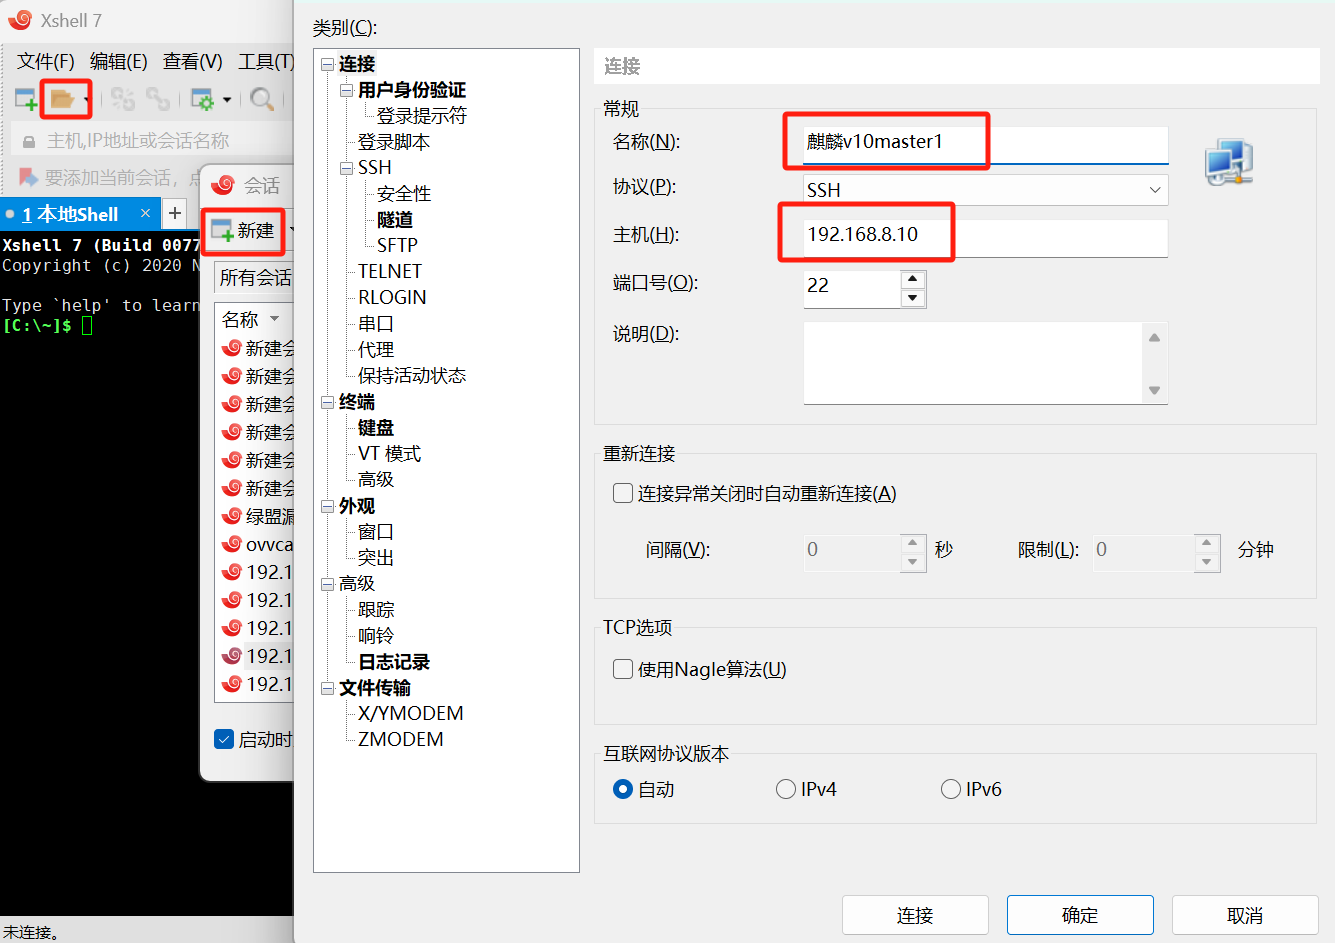Screen dimensions: 1335x943
Task: Click the padlock icon in address bar
Action: (29, 142)
